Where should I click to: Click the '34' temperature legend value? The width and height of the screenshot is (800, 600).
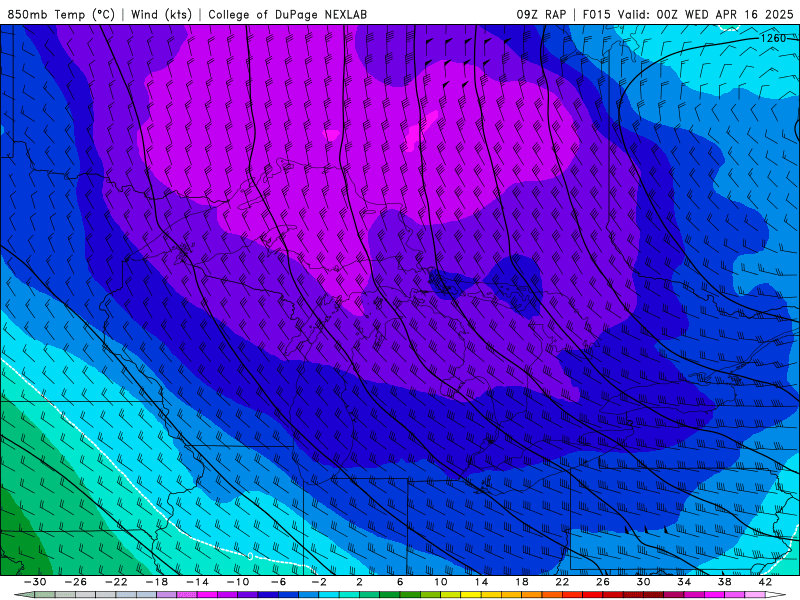(684, 582)
